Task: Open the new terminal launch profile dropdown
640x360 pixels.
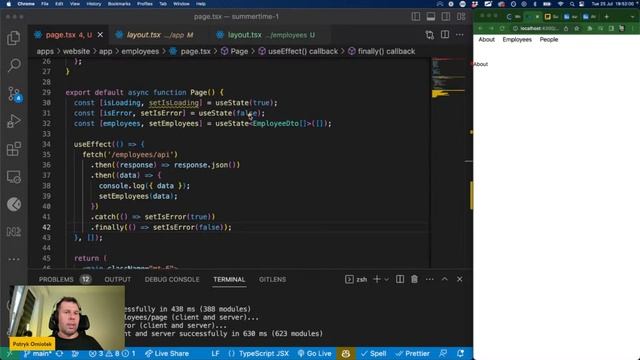Action: pos(387,280)
